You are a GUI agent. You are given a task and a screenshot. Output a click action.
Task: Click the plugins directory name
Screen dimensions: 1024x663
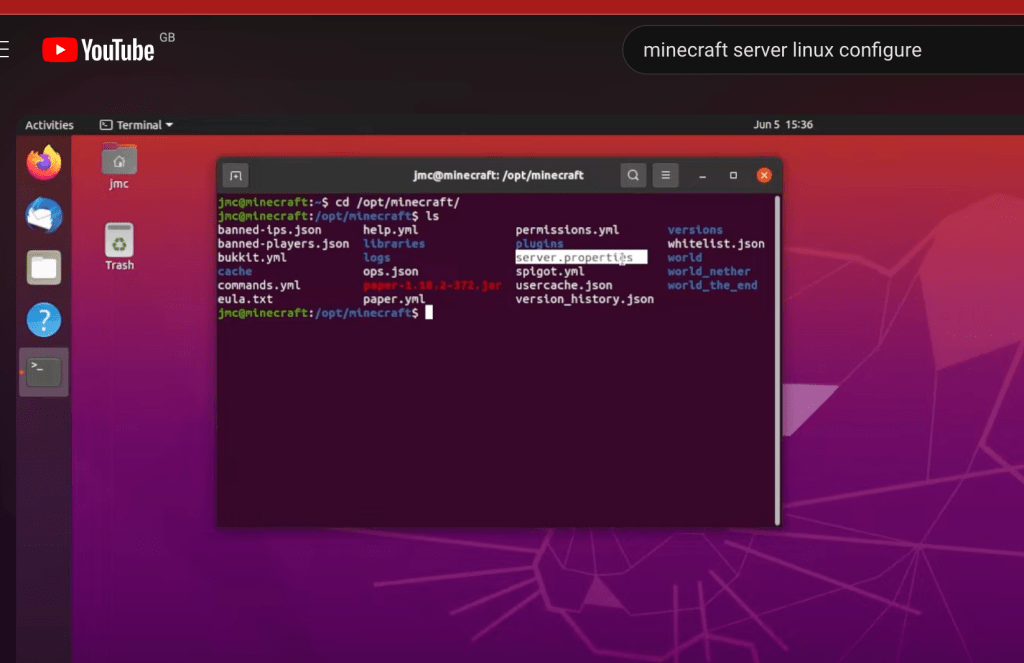539,244
